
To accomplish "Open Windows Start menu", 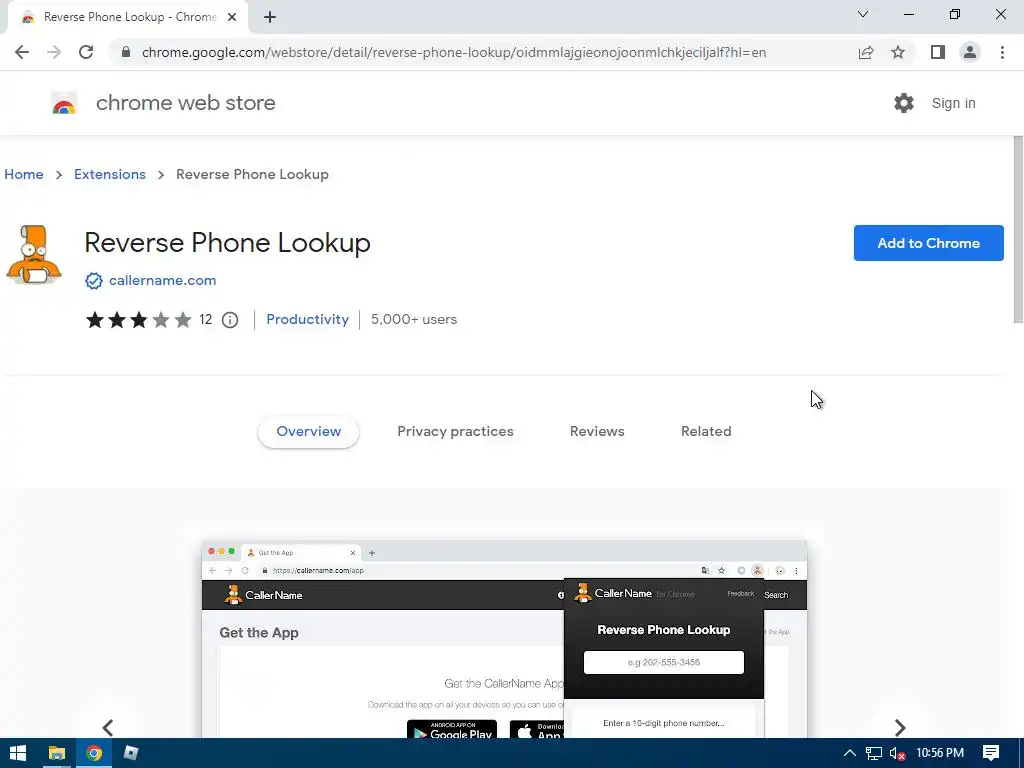I will [x=18, y=753].
